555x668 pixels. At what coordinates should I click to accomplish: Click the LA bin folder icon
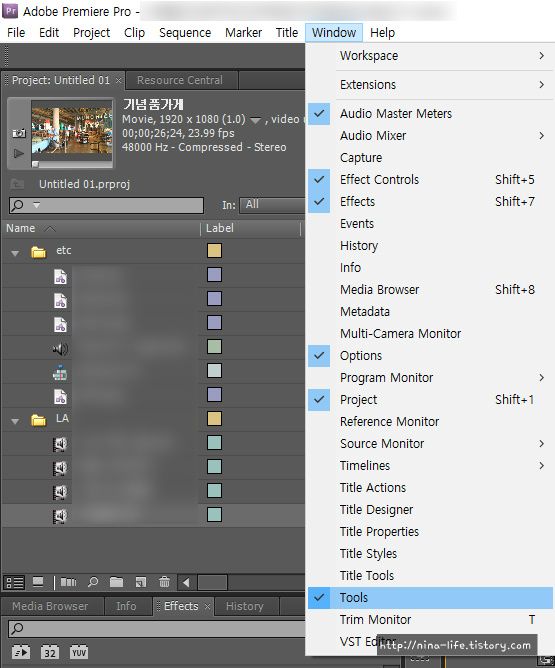(x=38, y=420)
